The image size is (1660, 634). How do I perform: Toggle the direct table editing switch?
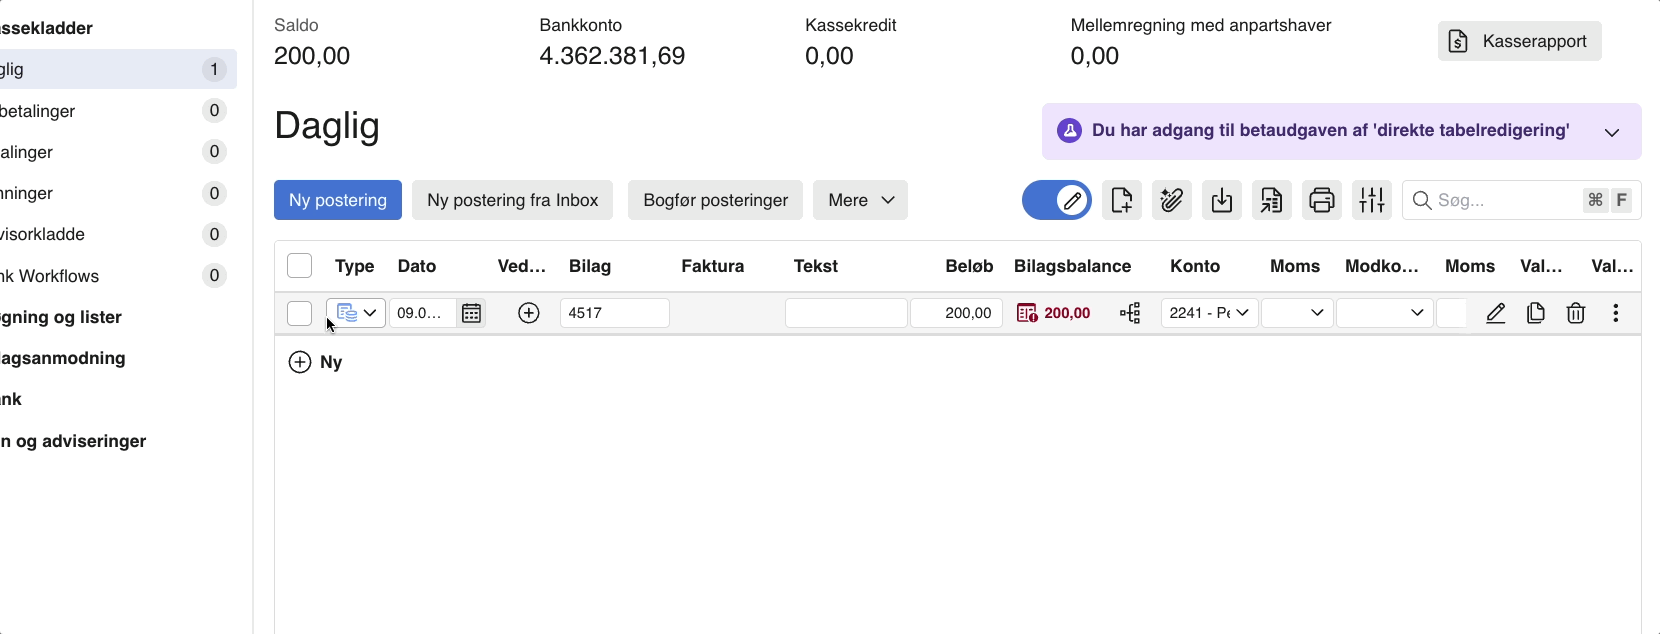pos(1056,200)
